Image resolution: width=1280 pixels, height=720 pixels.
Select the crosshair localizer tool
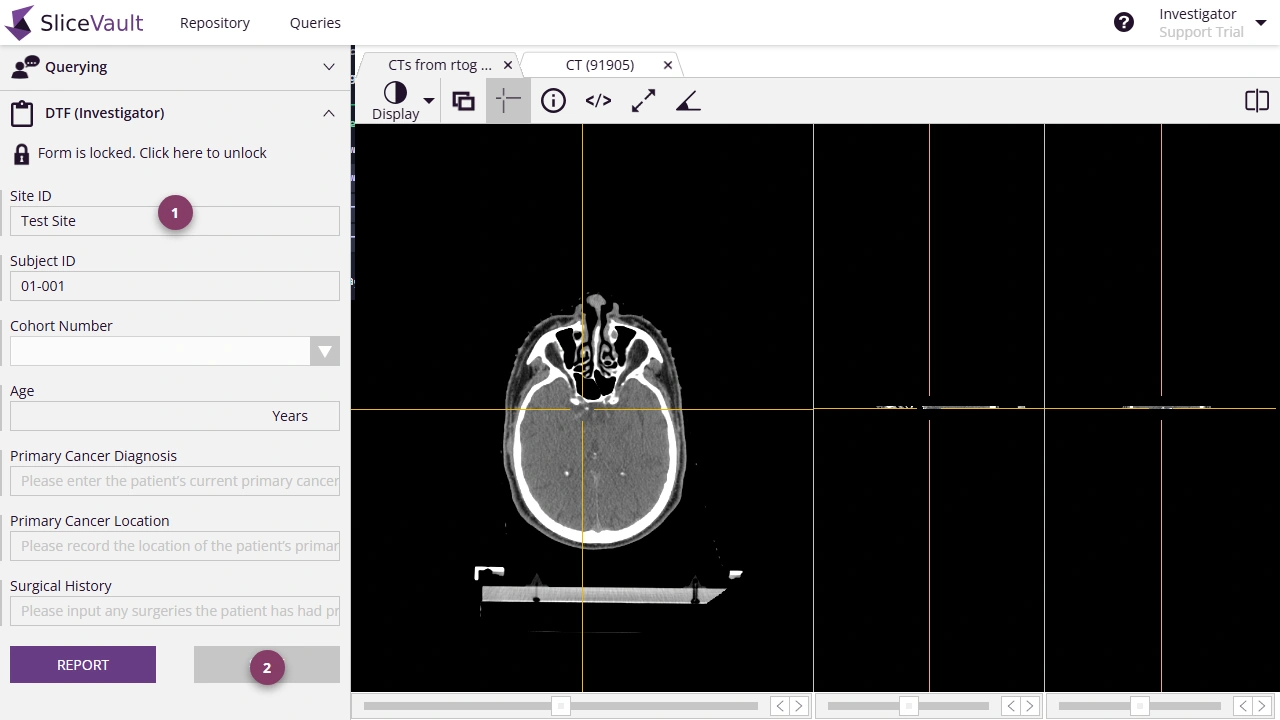pyautogui.click(x=507, y=100)
